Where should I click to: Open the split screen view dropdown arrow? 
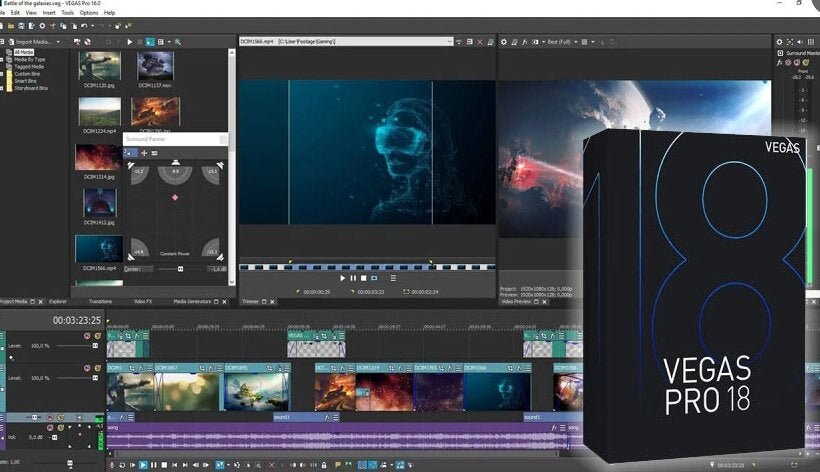click(543, 42)
